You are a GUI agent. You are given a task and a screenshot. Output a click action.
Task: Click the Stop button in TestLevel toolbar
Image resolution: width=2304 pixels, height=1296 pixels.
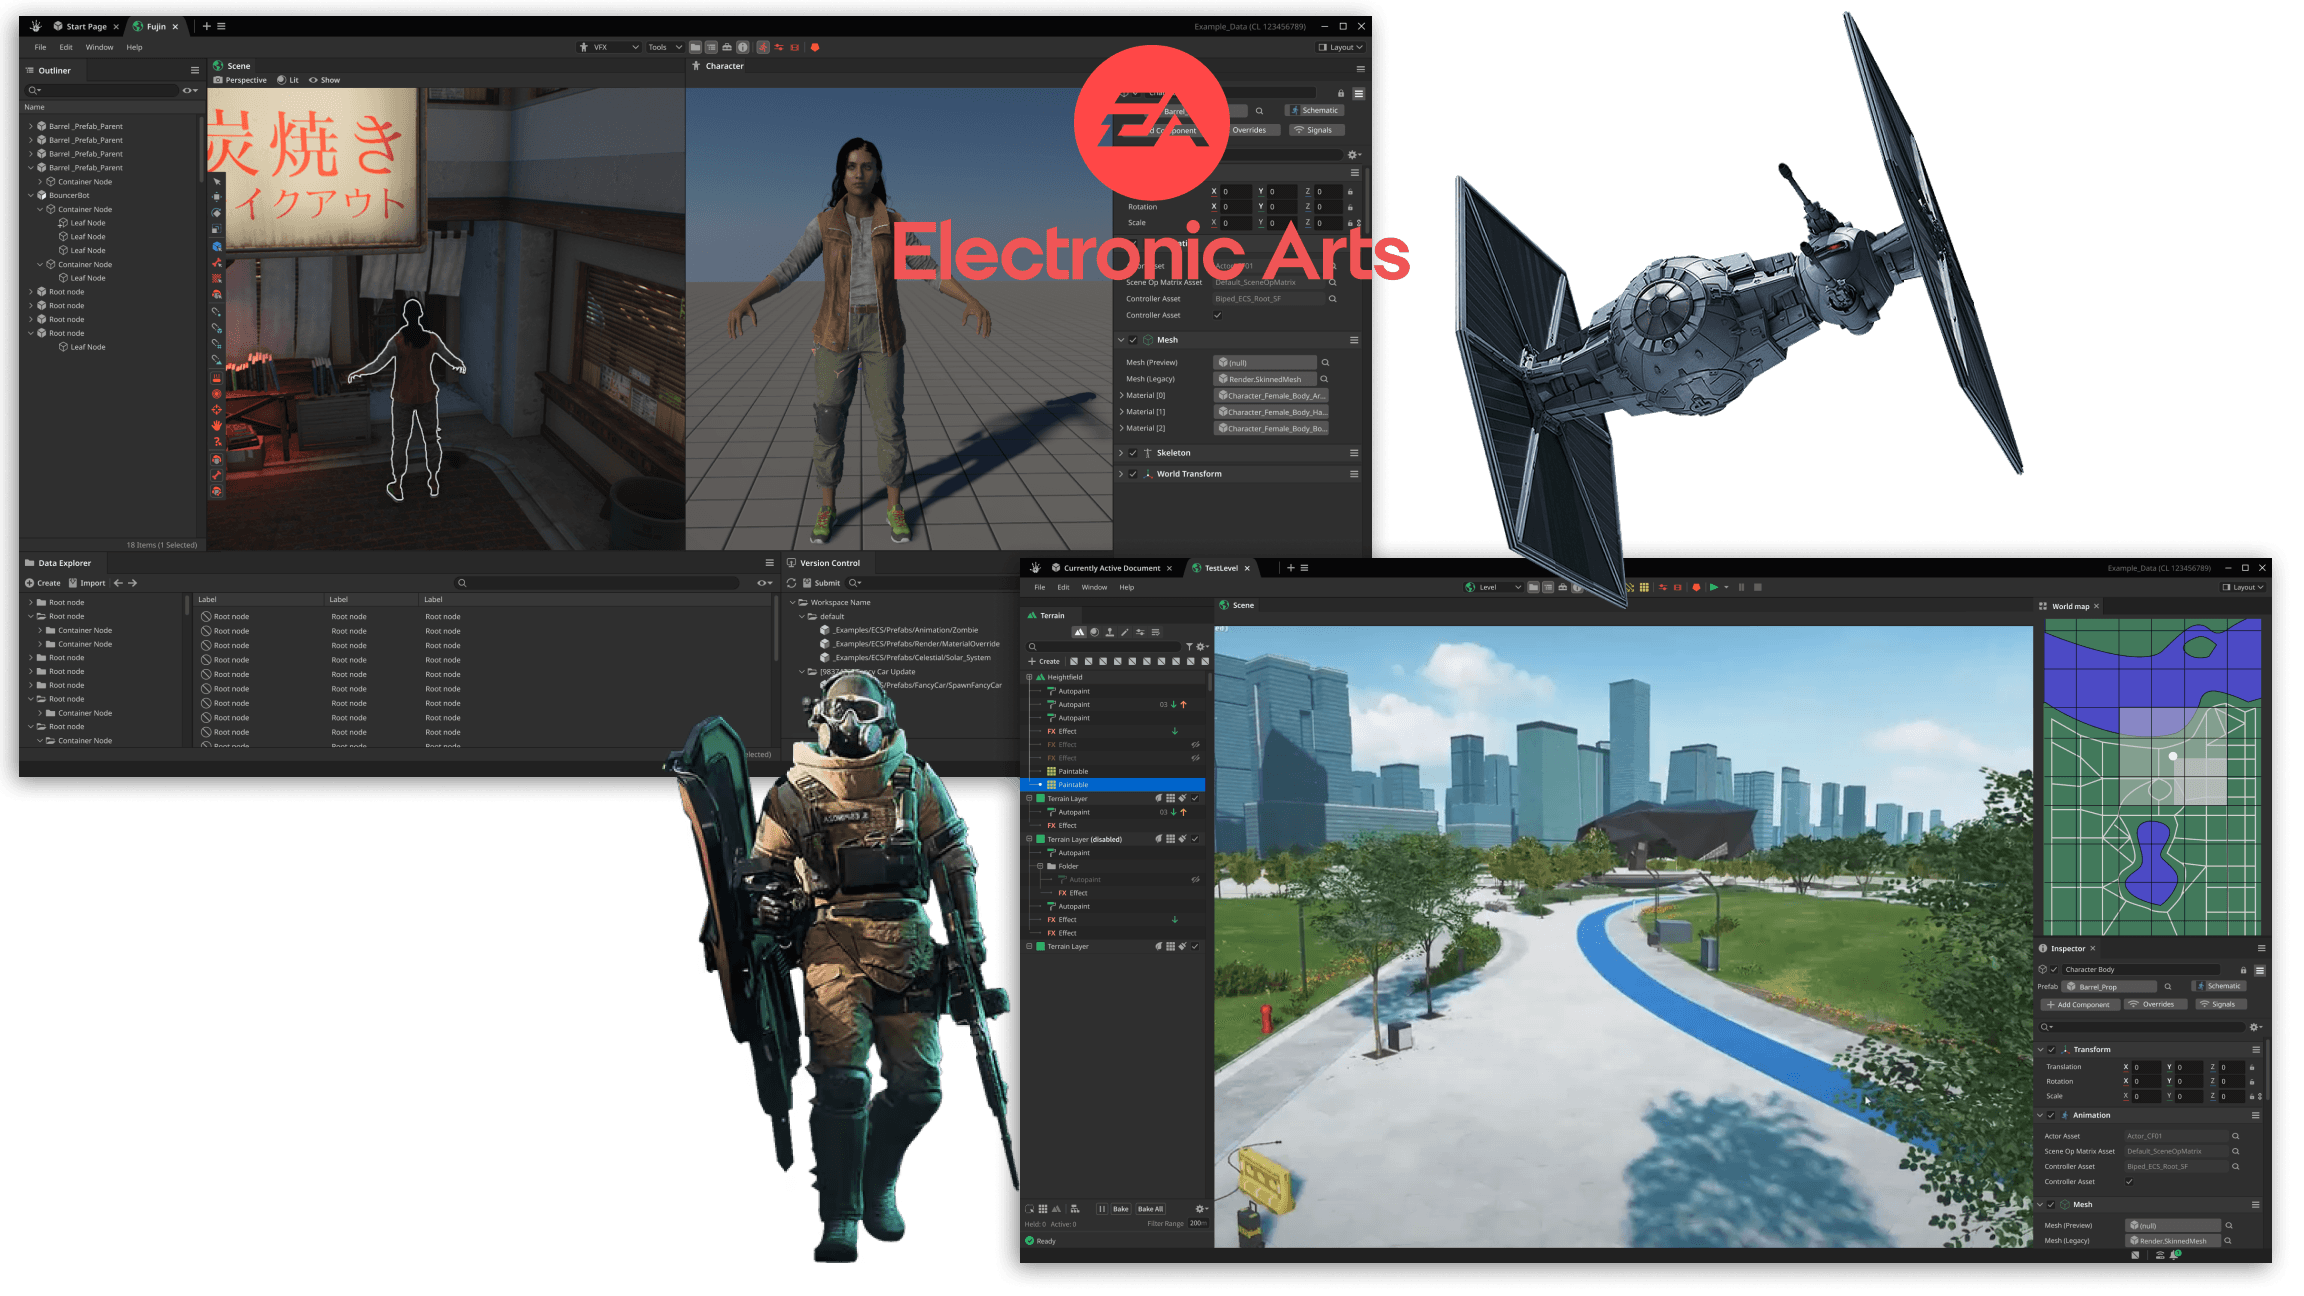1758,587
